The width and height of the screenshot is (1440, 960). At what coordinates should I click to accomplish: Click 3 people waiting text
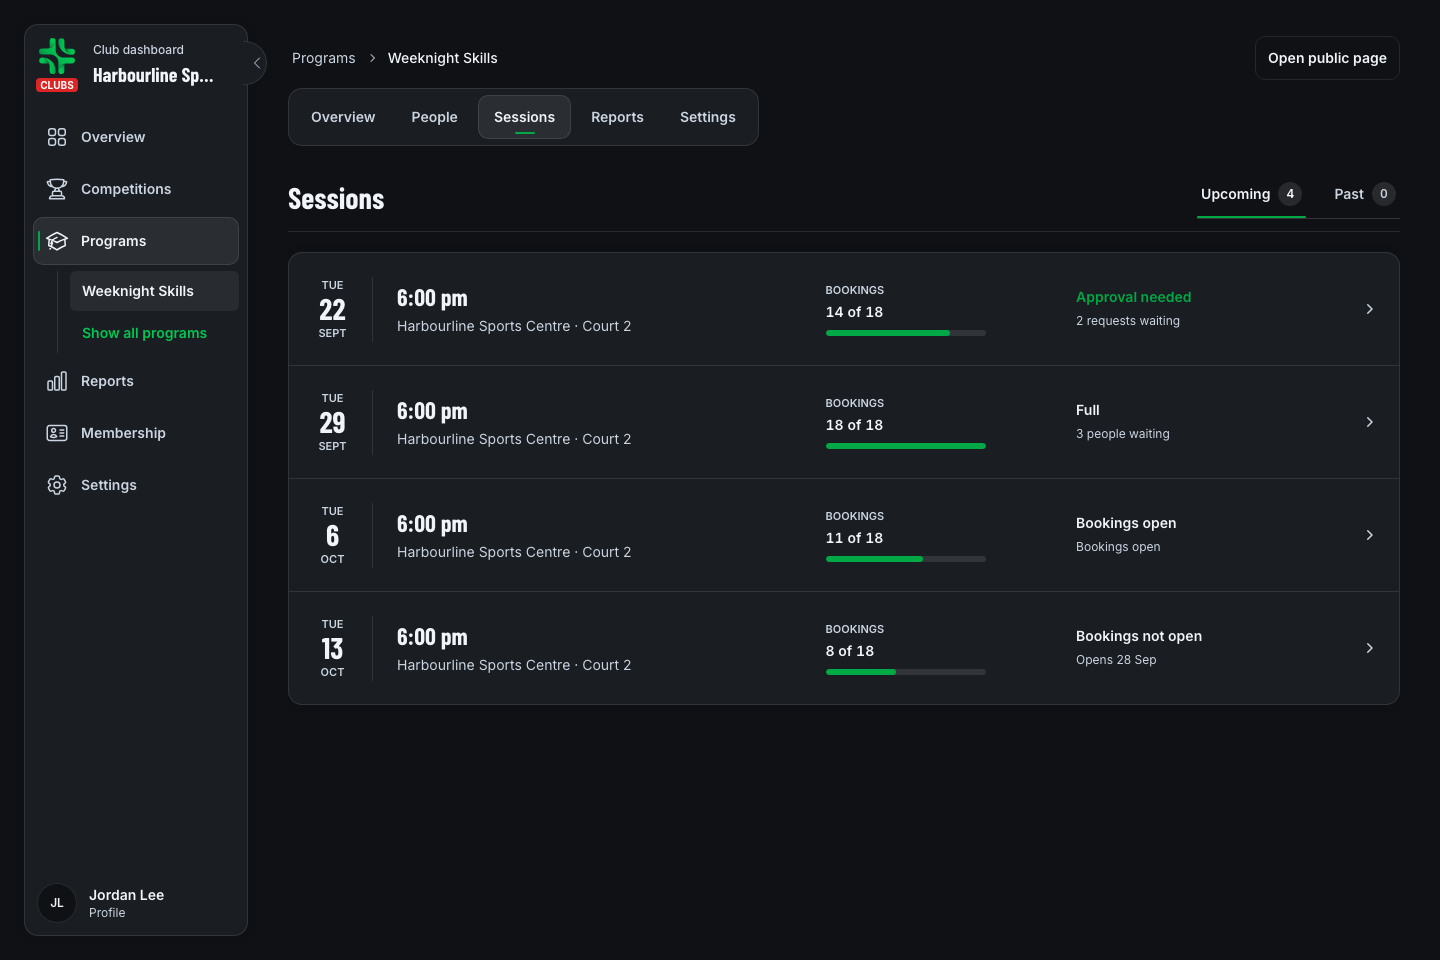[x=1123, y=434]
